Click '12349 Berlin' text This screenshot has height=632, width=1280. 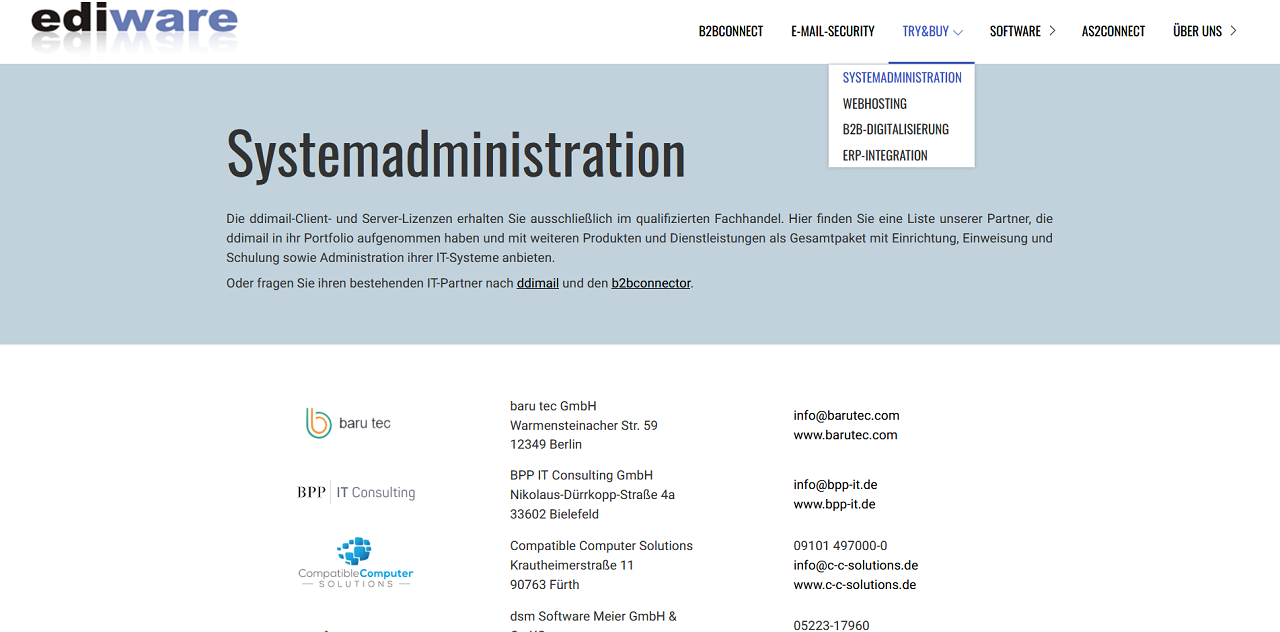546,444
